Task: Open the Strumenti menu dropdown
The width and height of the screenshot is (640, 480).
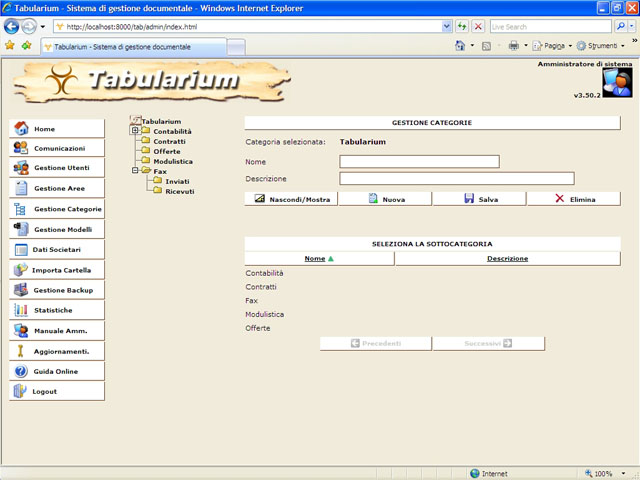Action: tap(623, 46)
